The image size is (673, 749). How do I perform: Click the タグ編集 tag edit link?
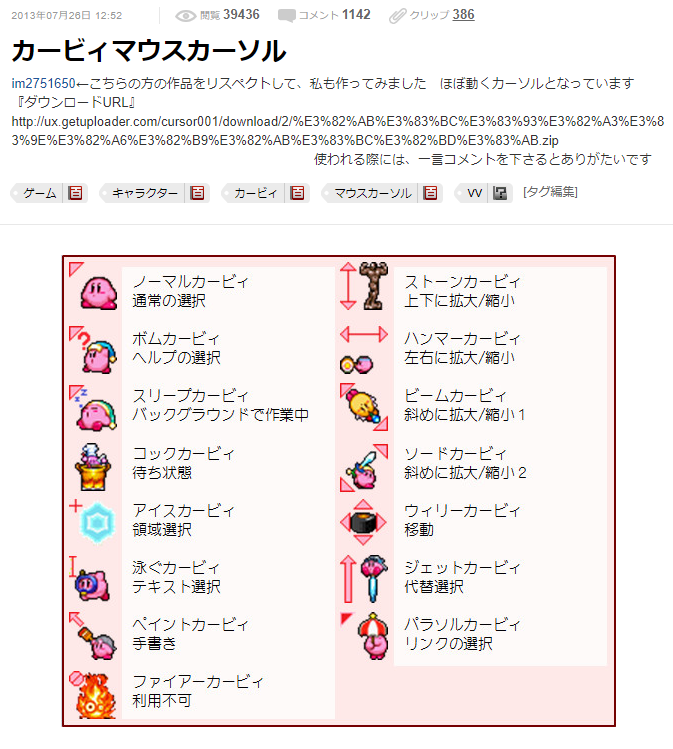coord(550,192)
